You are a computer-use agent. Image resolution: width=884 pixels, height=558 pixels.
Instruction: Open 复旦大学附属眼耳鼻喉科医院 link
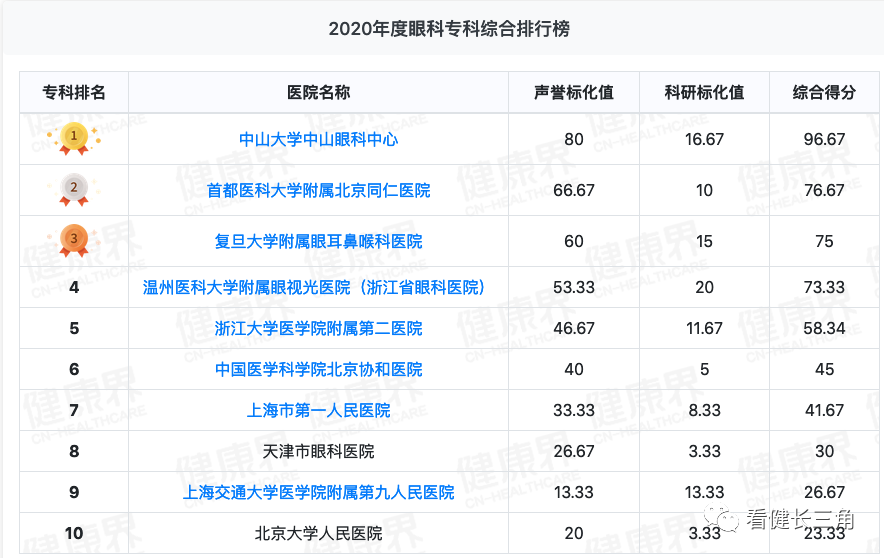tap(319, 241)
